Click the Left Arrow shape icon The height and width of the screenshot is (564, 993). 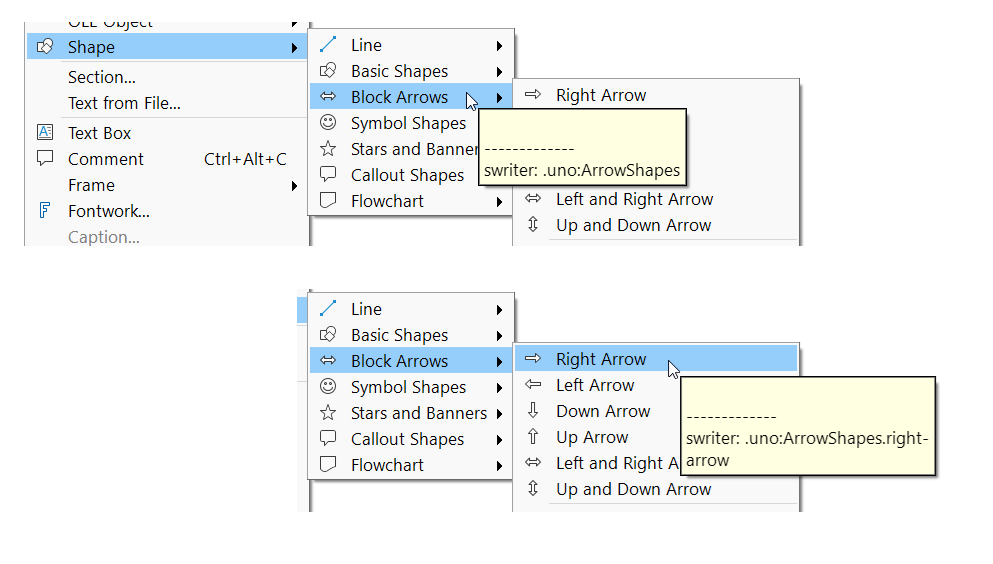point(533,385)
